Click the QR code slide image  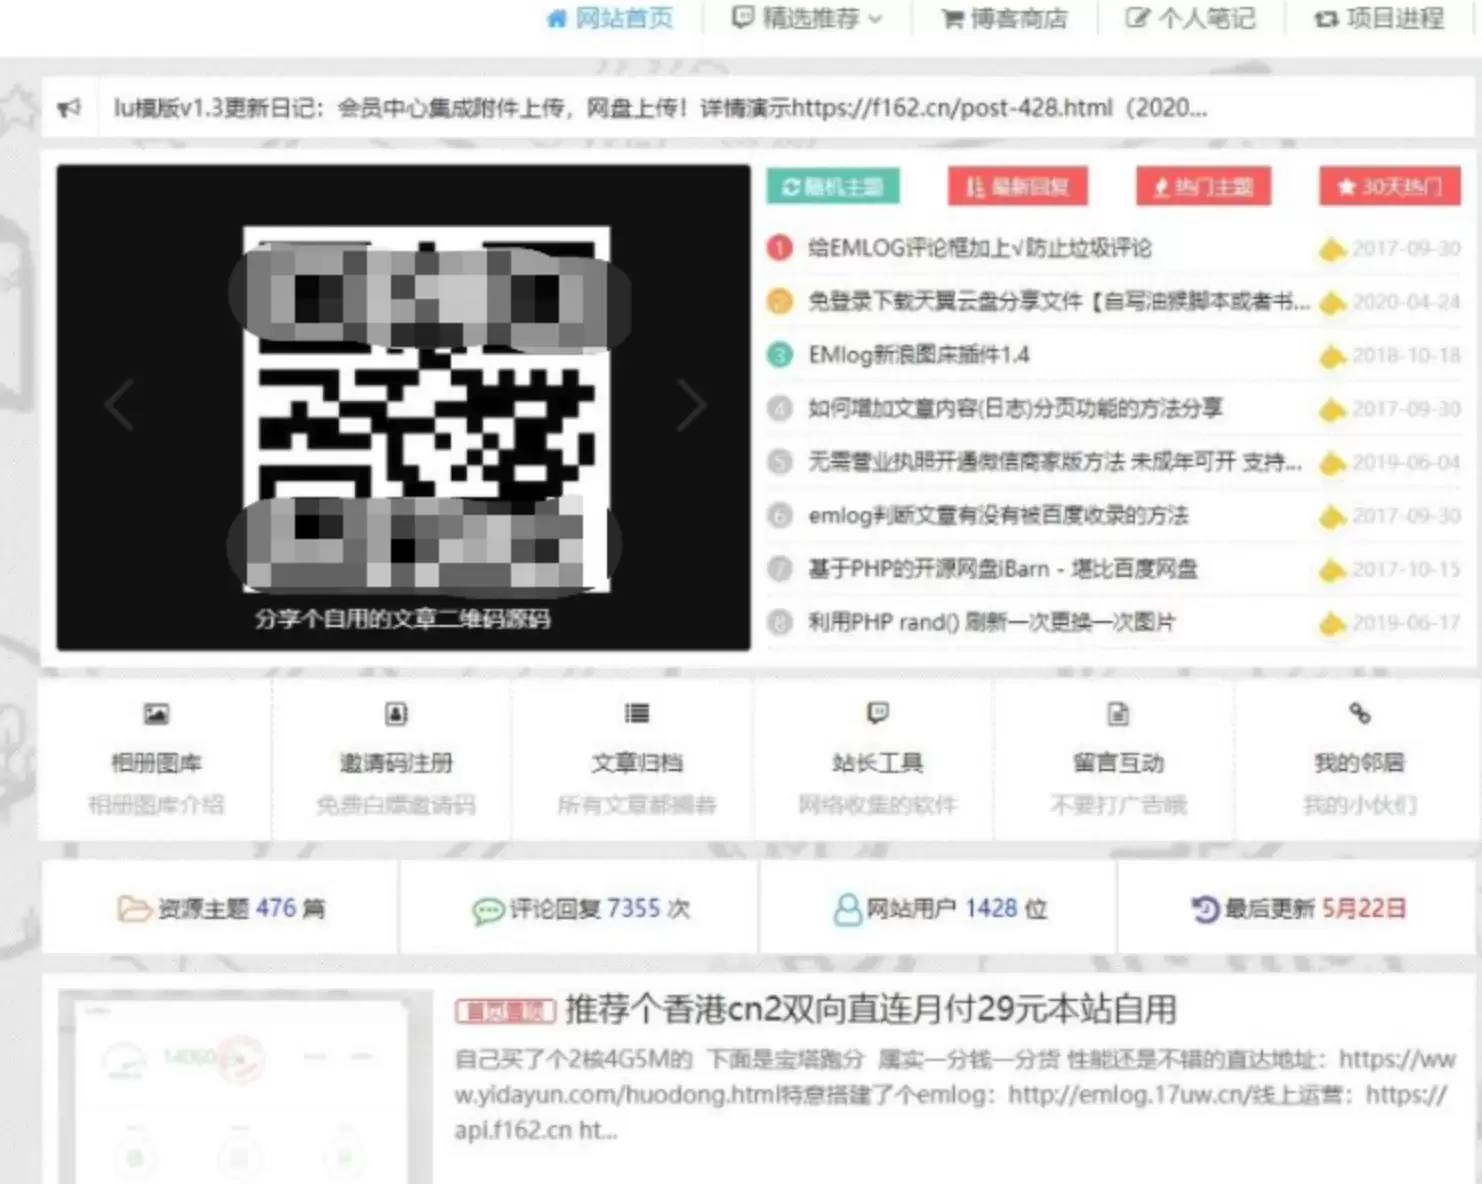click(427, 408)
